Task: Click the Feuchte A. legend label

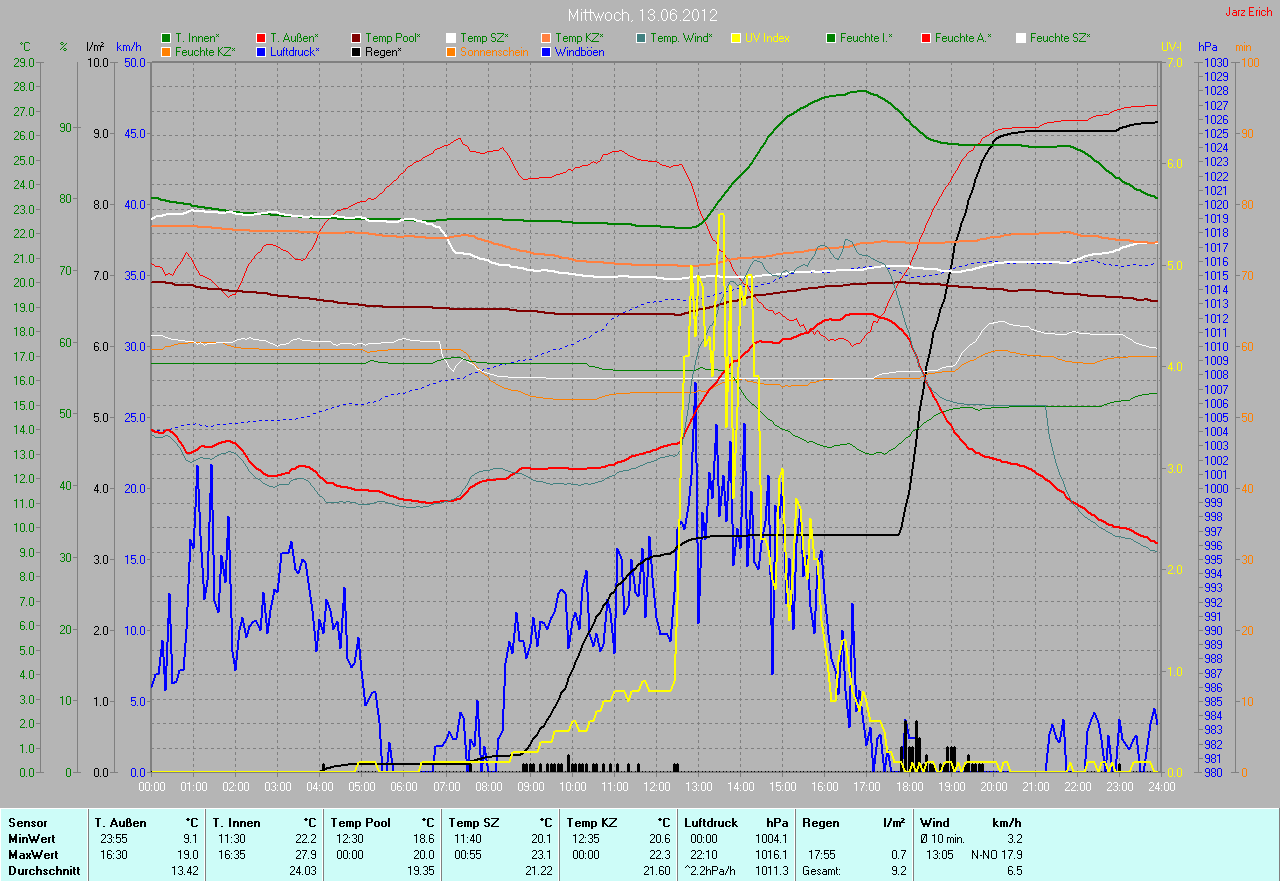Action: coord(963,38)
